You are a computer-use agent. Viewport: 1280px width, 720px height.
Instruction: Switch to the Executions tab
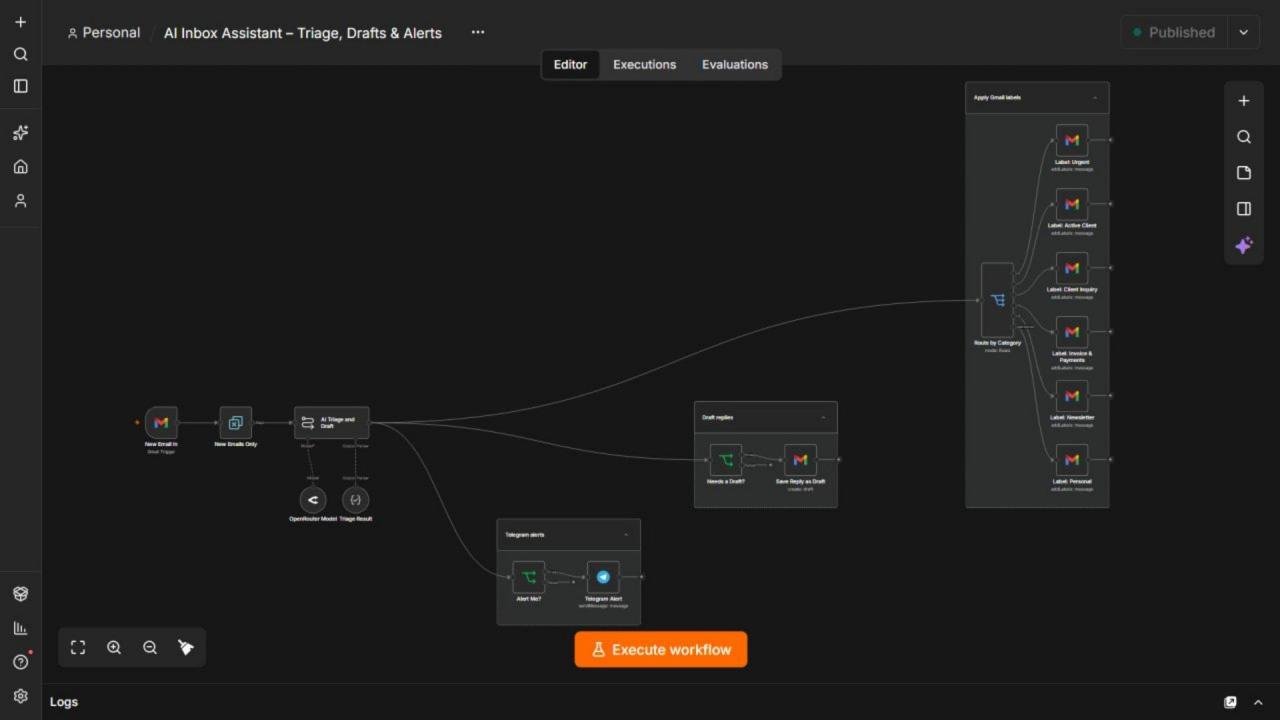[x=645, y=64]
